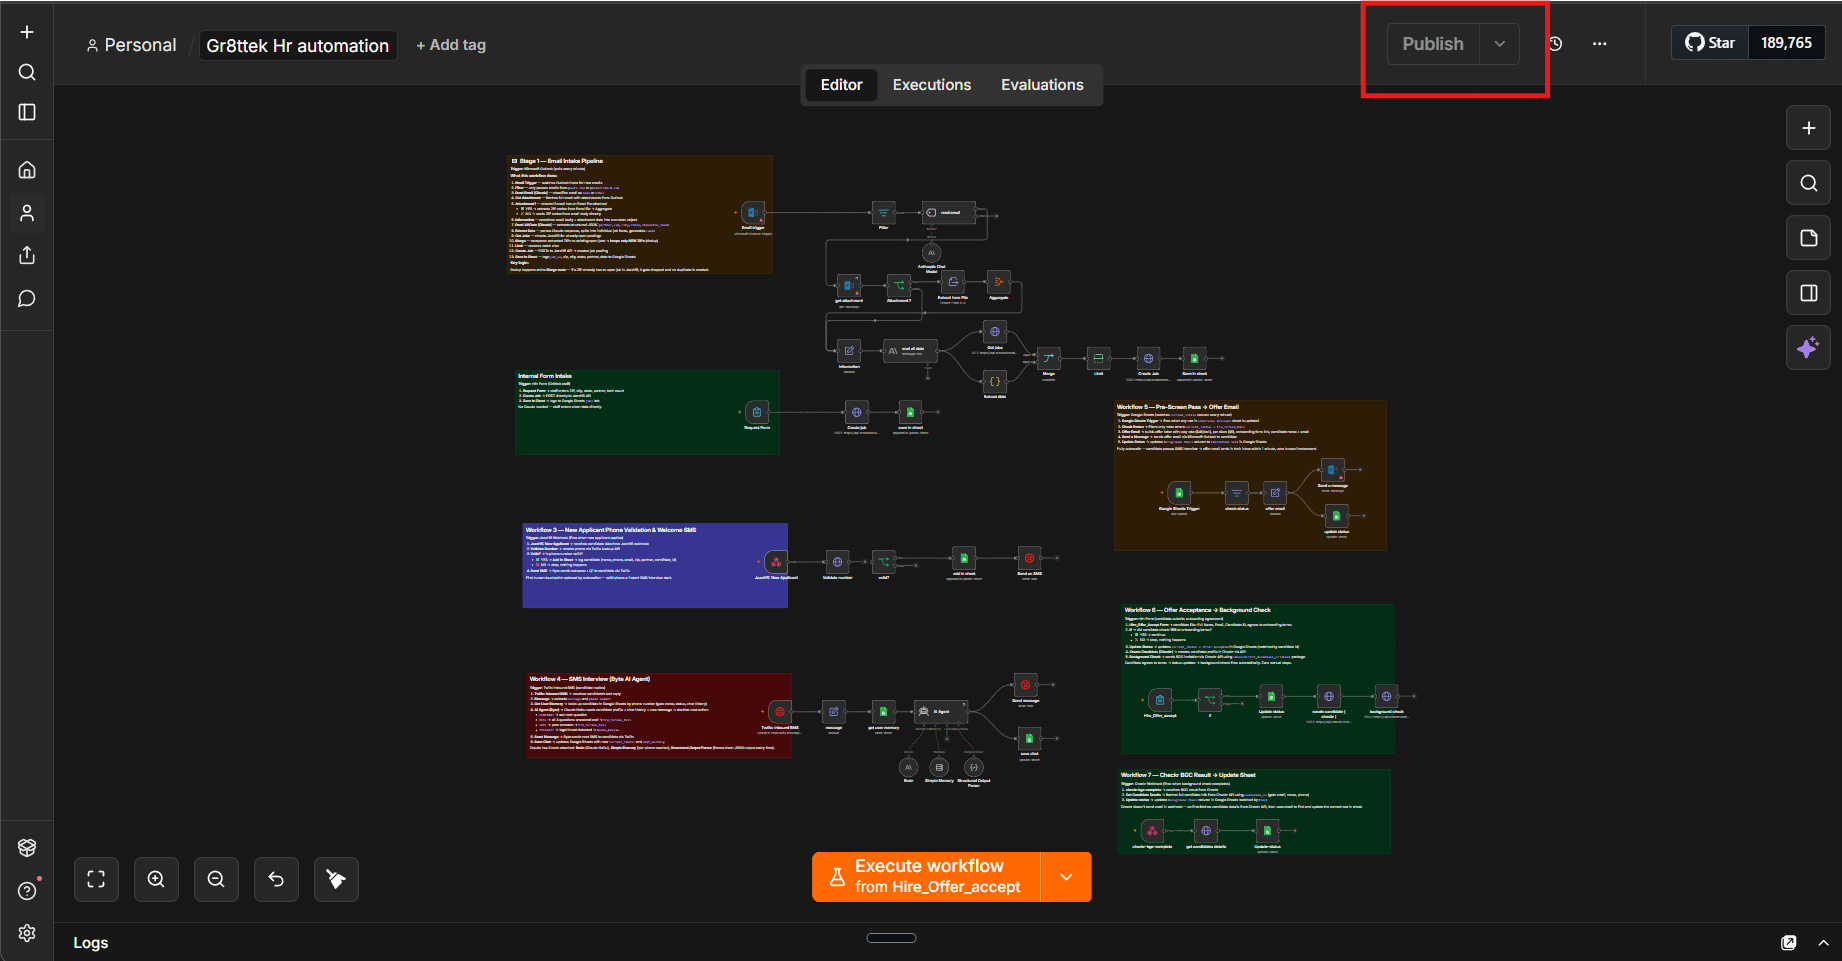The image size is (1842, 961).
Task: Open the chat bubble icon in sidebar
Action: pos(27,298)
